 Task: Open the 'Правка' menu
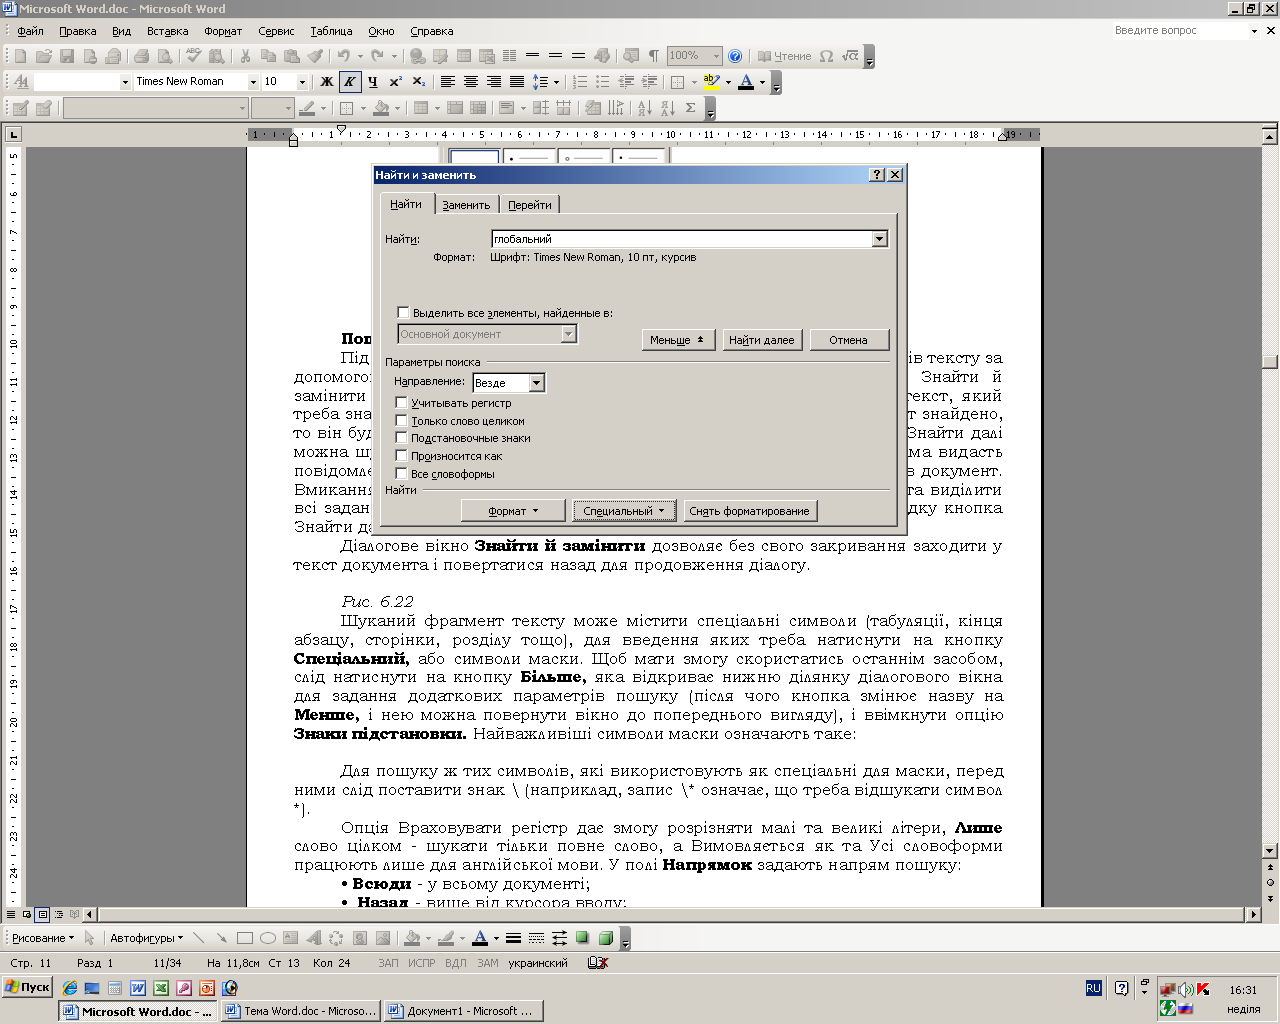pyautogui.click(x=77, y=31)
